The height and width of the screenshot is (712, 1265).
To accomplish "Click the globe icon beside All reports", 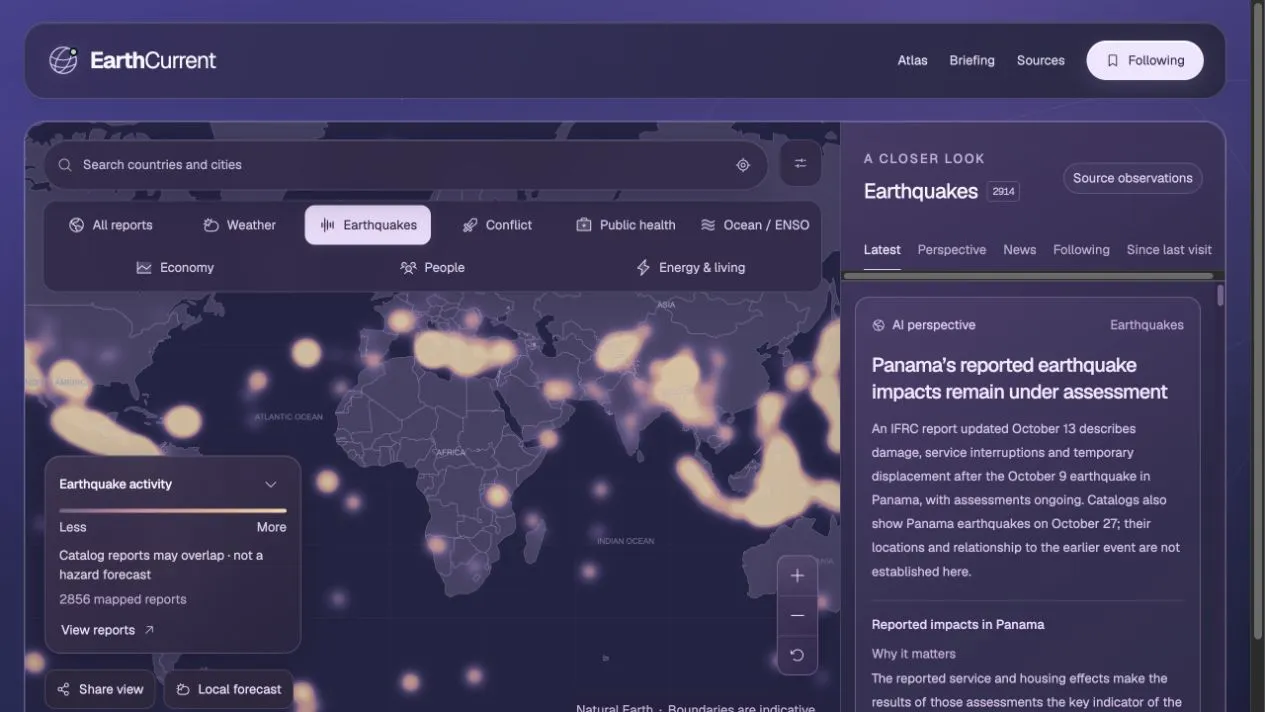I will tap(76, 225).
